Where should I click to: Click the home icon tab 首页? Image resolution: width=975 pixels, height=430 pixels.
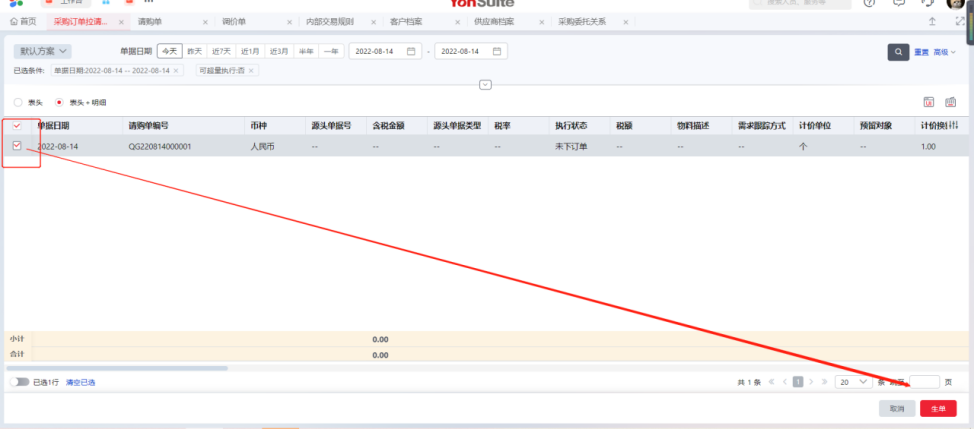click(22, 21)
